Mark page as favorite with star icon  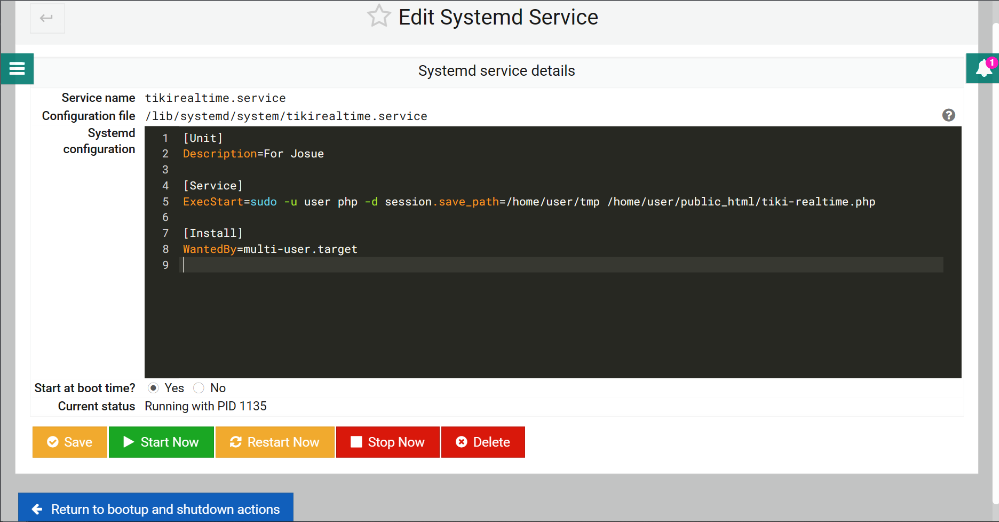tap(378, 17)
